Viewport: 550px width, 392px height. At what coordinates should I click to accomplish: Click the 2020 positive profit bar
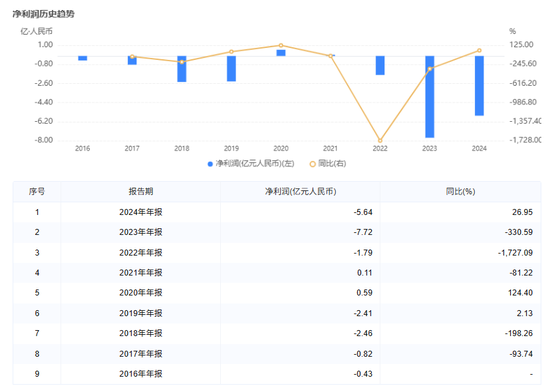click(x=281, y=53)
